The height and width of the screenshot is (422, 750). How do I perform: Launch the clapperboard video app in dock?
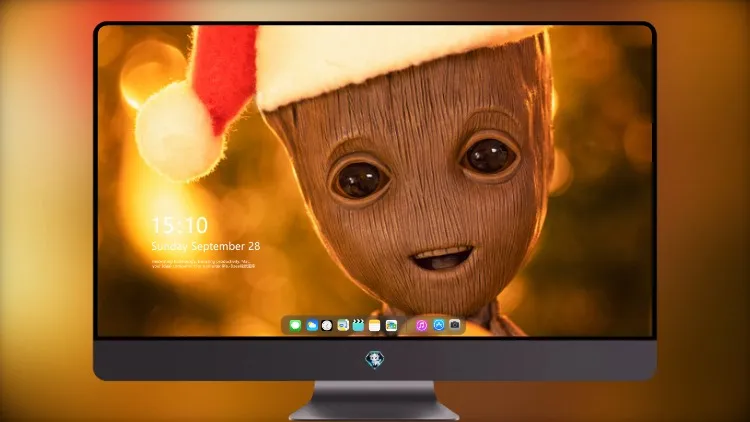click(358, 326)
